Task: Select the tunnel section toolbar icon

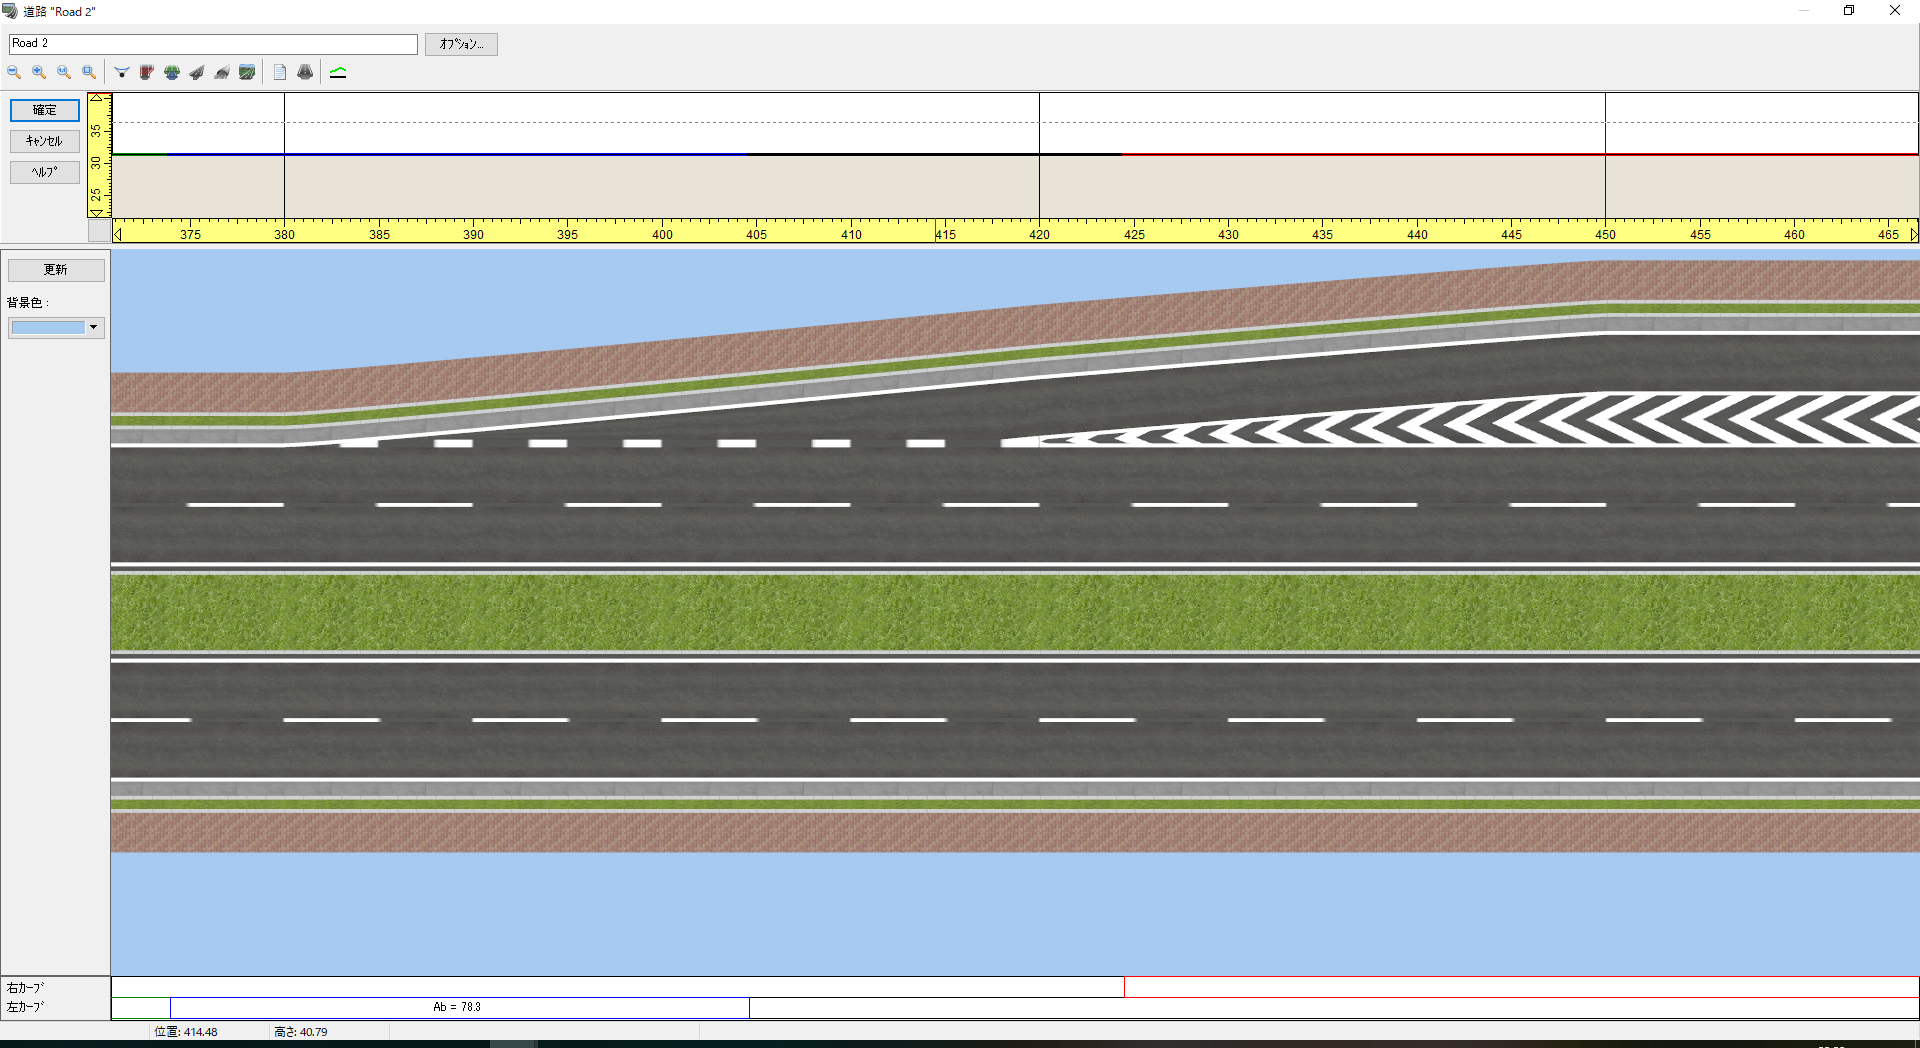Action: tap(222, 72)
